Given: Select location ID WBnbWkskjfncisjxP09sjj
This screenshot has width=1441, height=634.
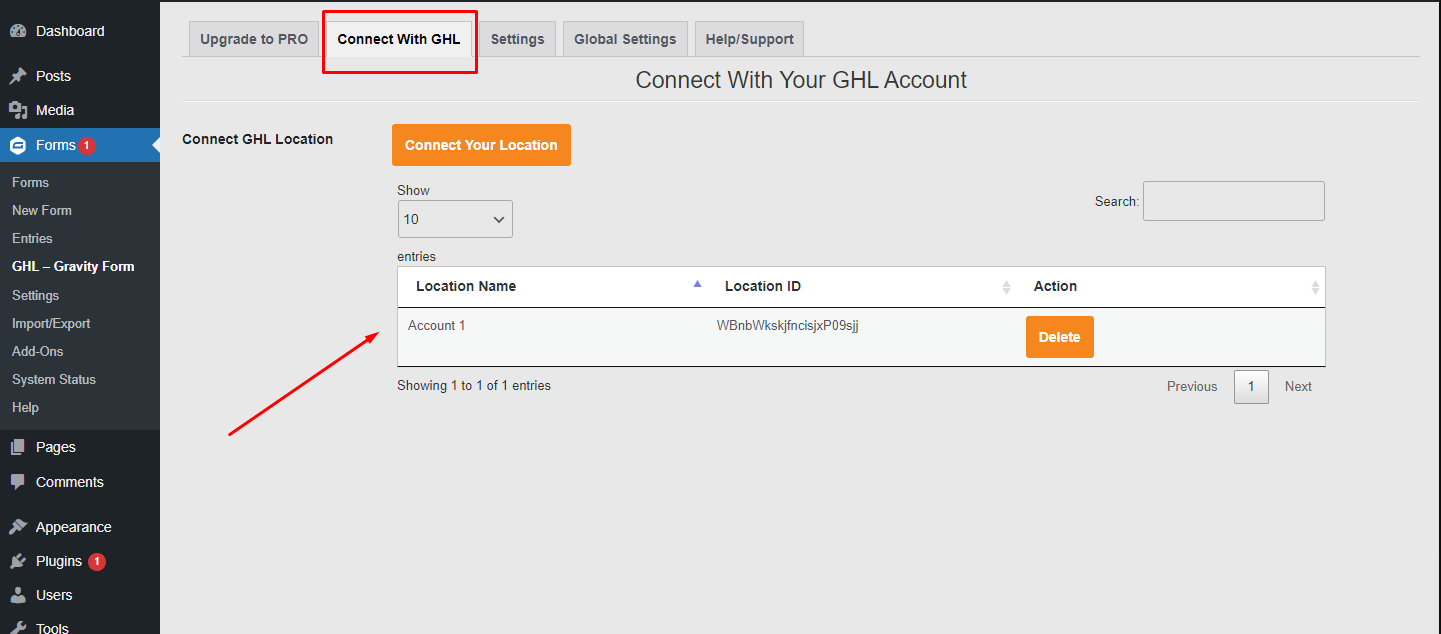Looking at the screenshot, I should coord(788,325).
